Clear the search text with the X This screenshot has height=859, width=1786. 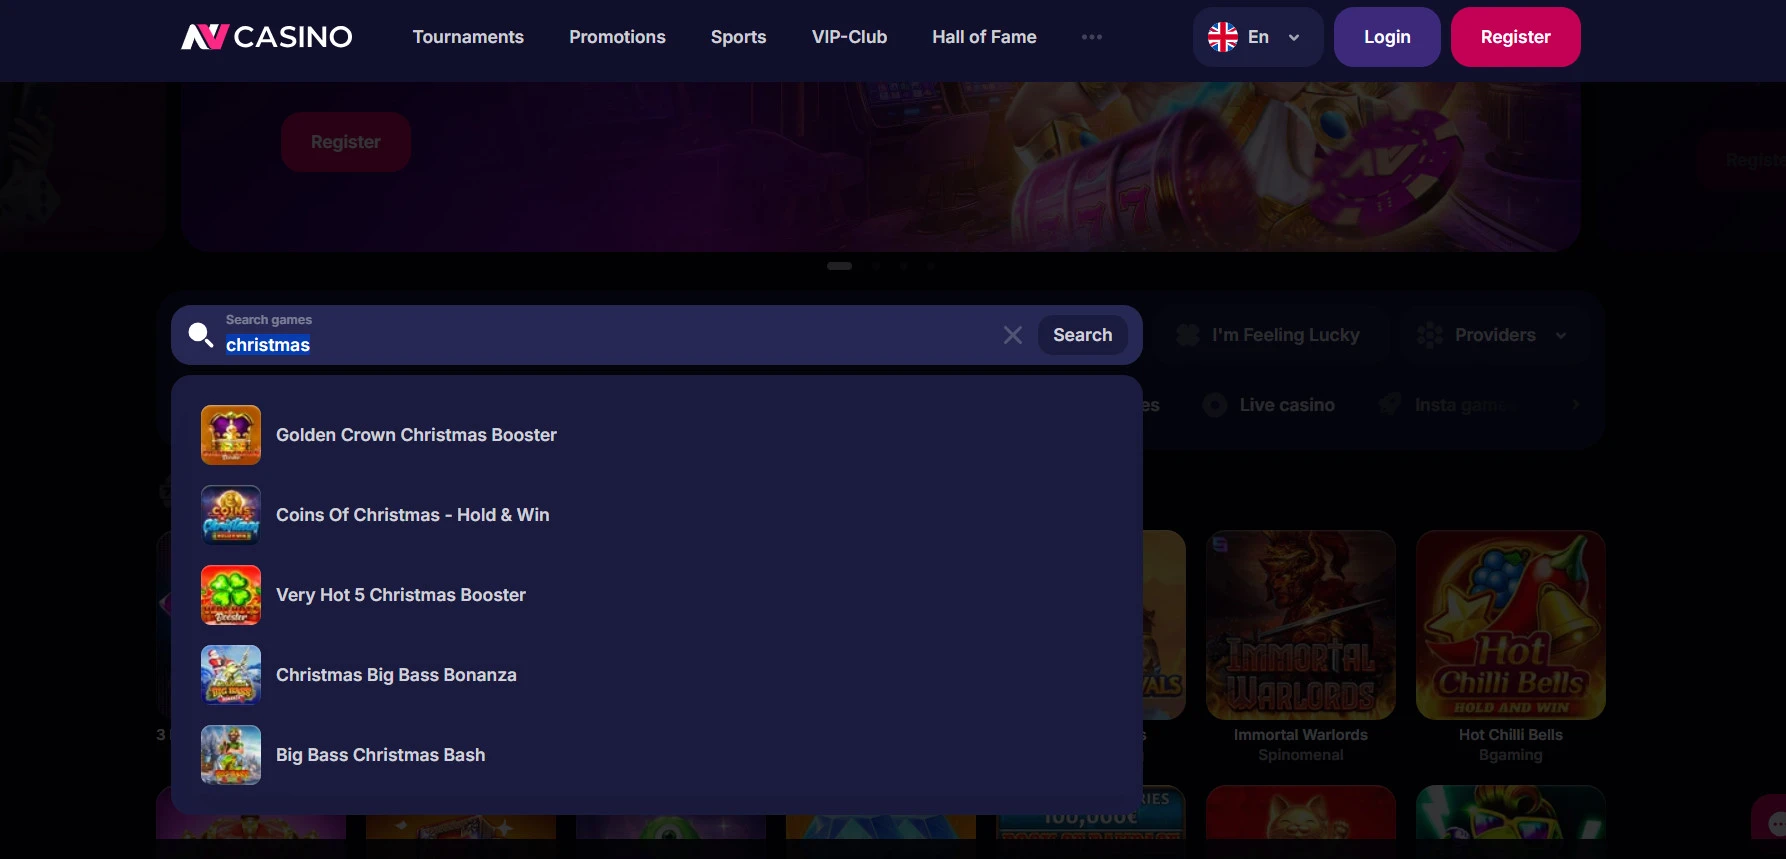point(1013,335)
